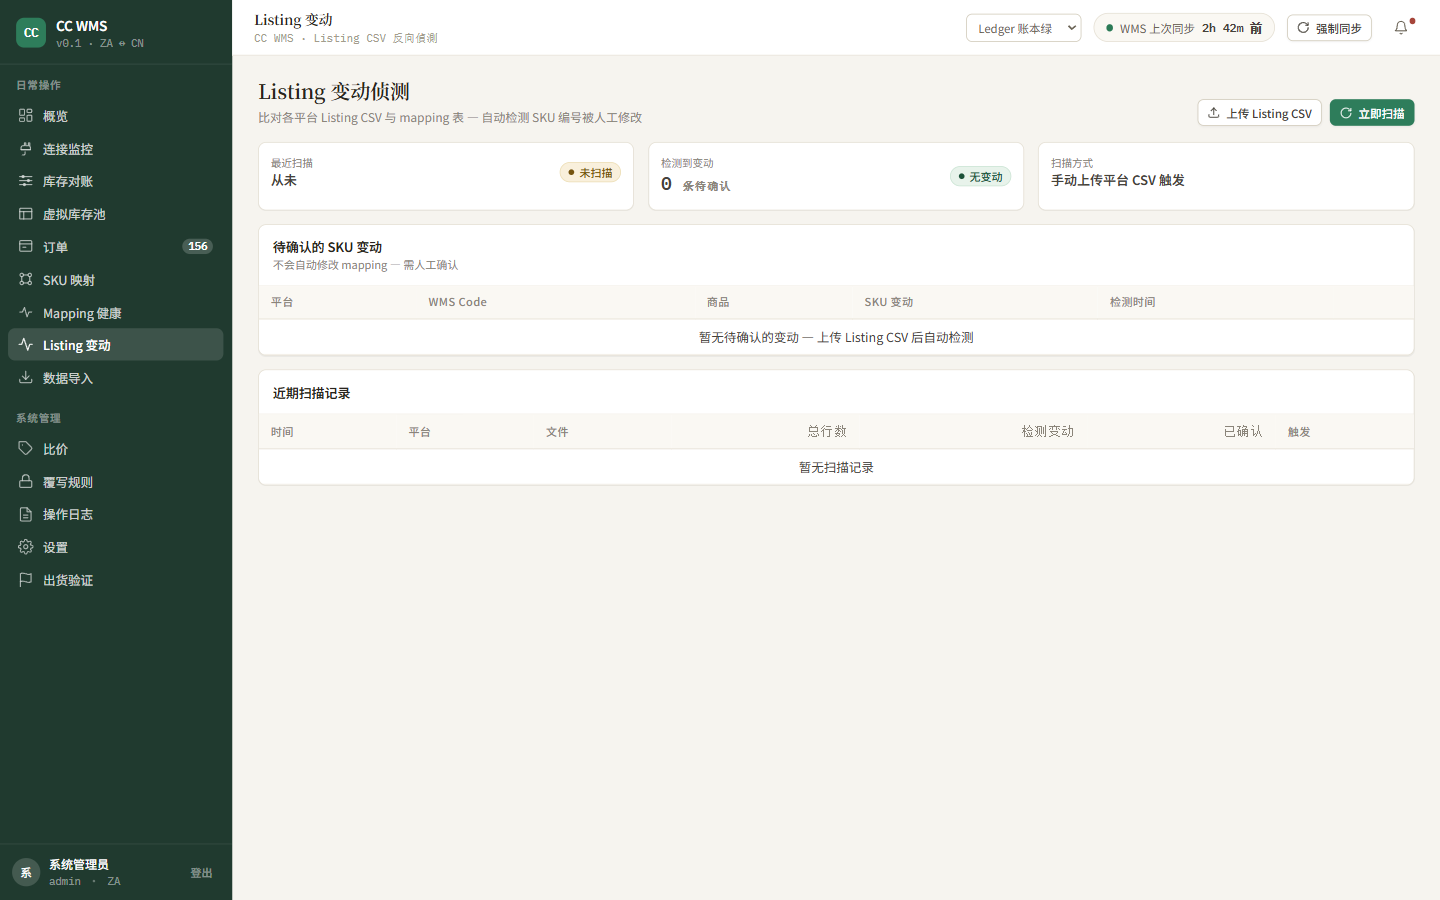Screen dimensions: 1440x900
Task: Click 暂无扫描记录 empty message
Action: click(836, 467)
